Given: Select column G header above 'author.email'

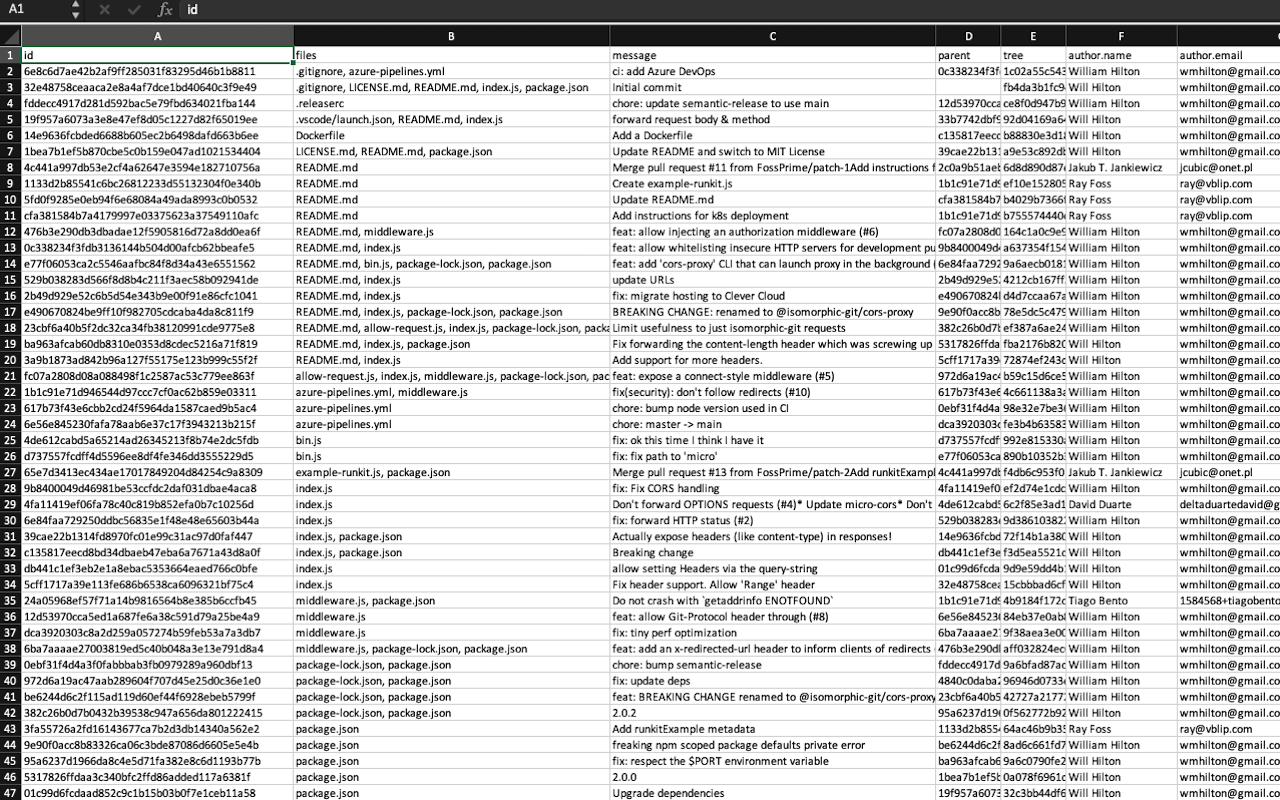Looking at the screenshot, I should tap(1227, 35).
